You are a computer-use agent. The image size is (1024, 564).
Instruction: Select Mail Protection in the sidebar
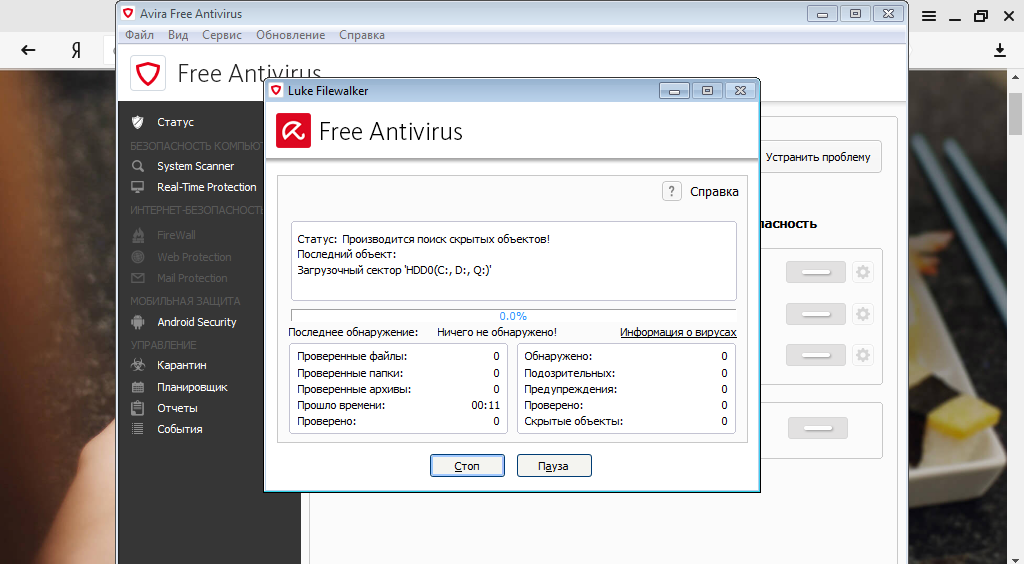click(192, 278)
